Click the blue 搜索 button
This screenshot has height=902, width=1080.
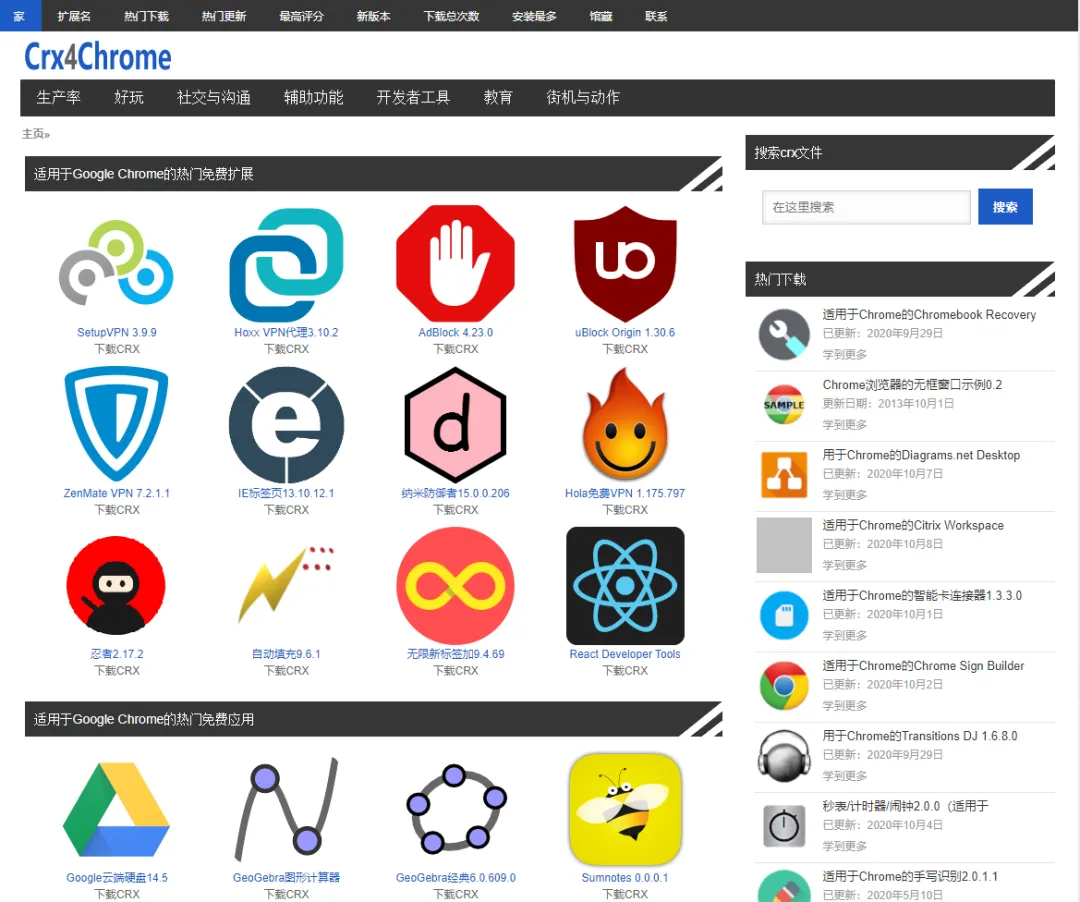tap(1005, 207)
